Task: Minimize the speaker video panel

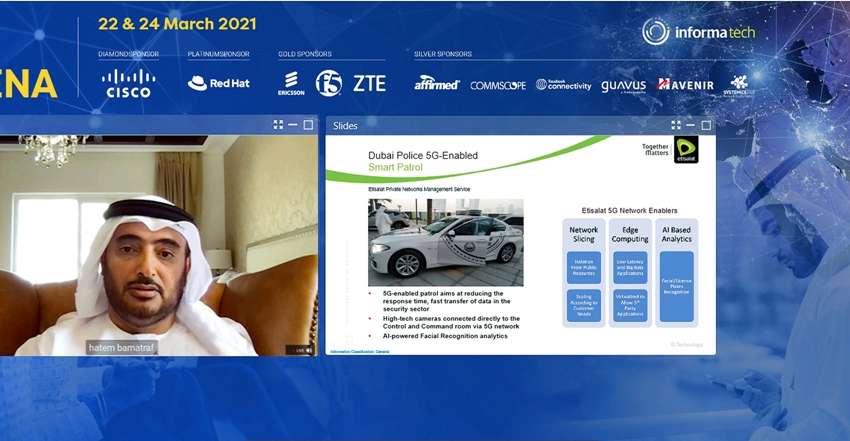Action: click(293, 125)
